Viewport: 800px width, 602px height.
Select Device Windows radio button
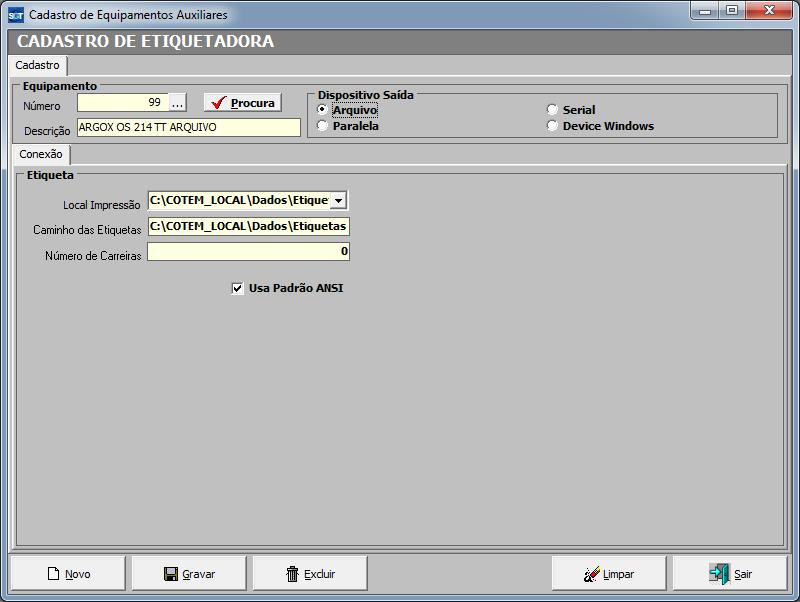tap(552, 126)
